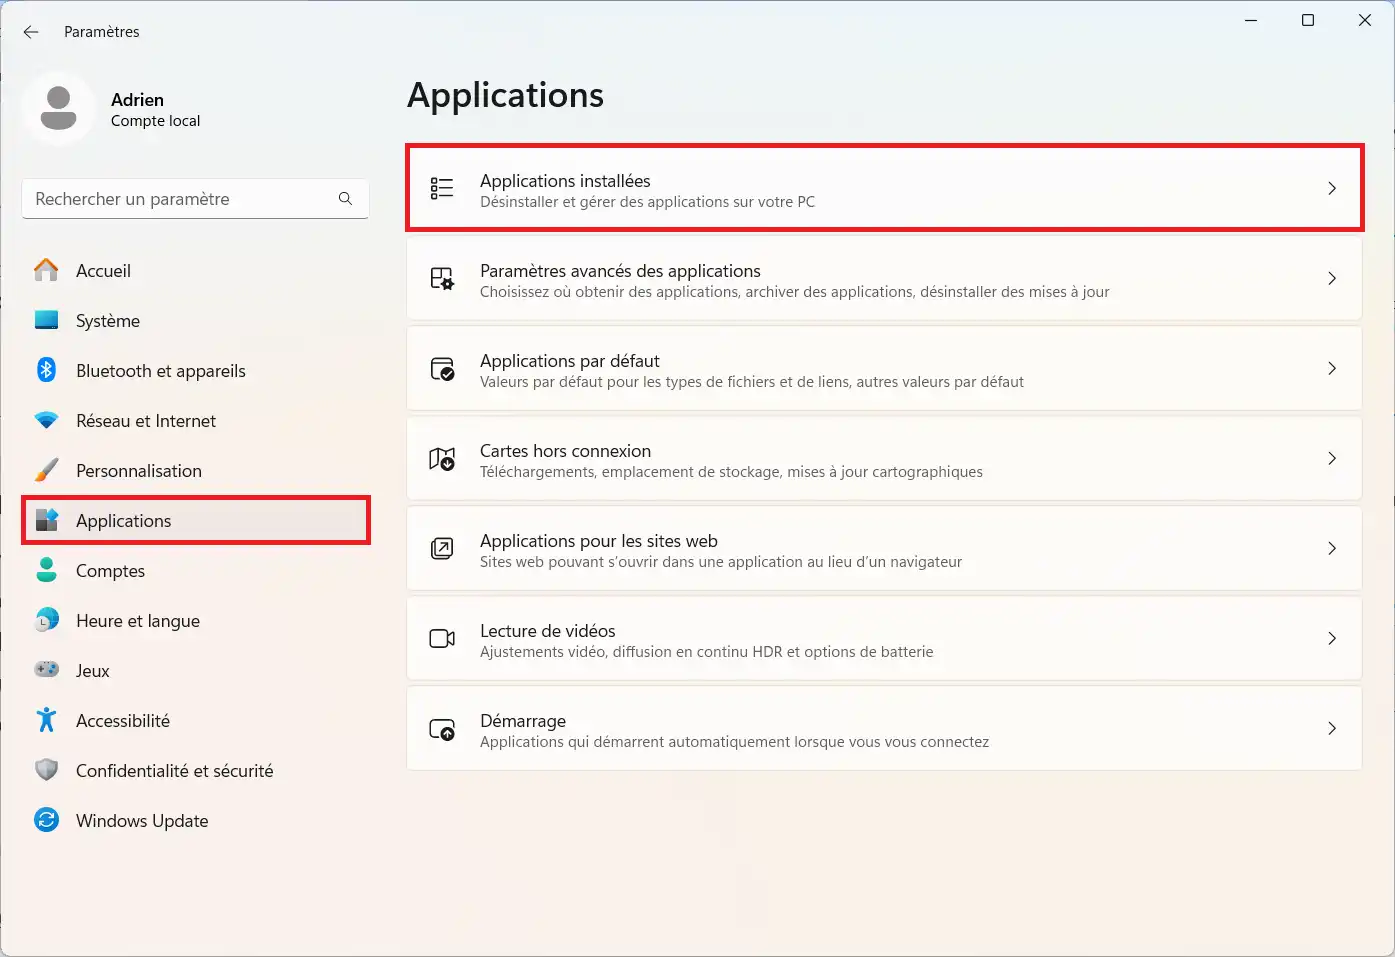Viewport: 1395px width, 957px height.
Task: Open Paramètres avancés des applications title
Action: (620, 271)
